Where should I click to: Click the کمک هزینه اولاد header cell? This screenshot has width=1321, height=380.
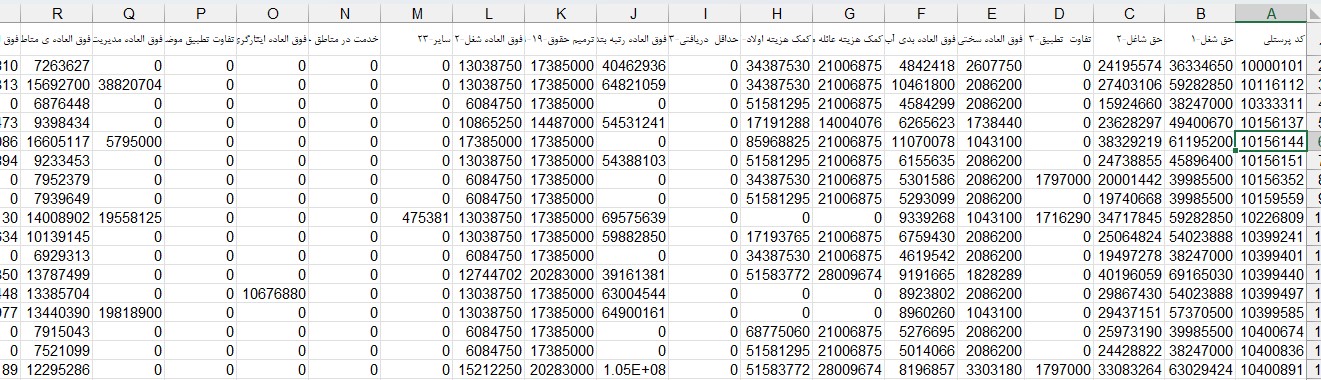coord(777,41)
